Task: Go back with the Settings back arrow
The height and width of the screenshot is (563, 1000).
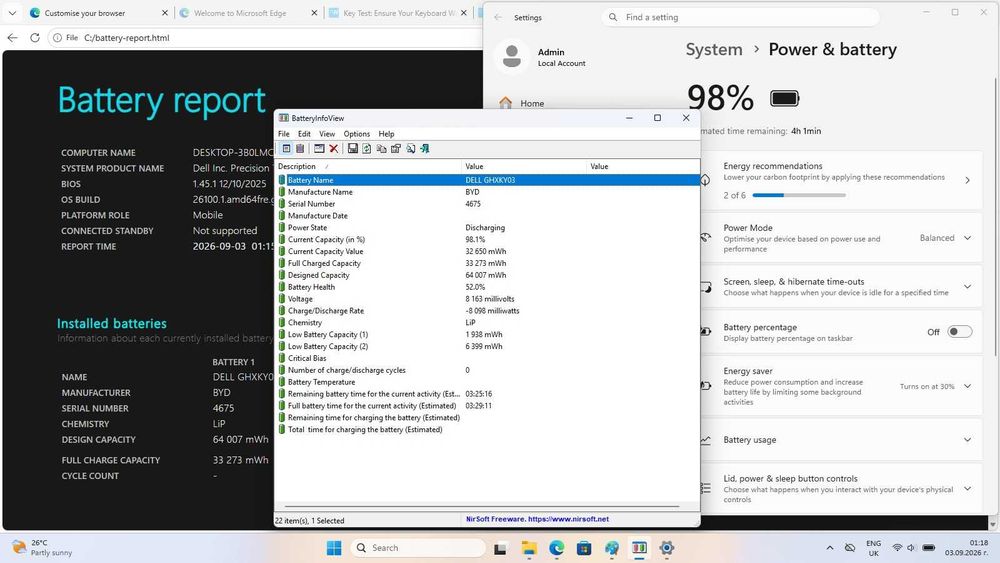Action: point(498,17)
